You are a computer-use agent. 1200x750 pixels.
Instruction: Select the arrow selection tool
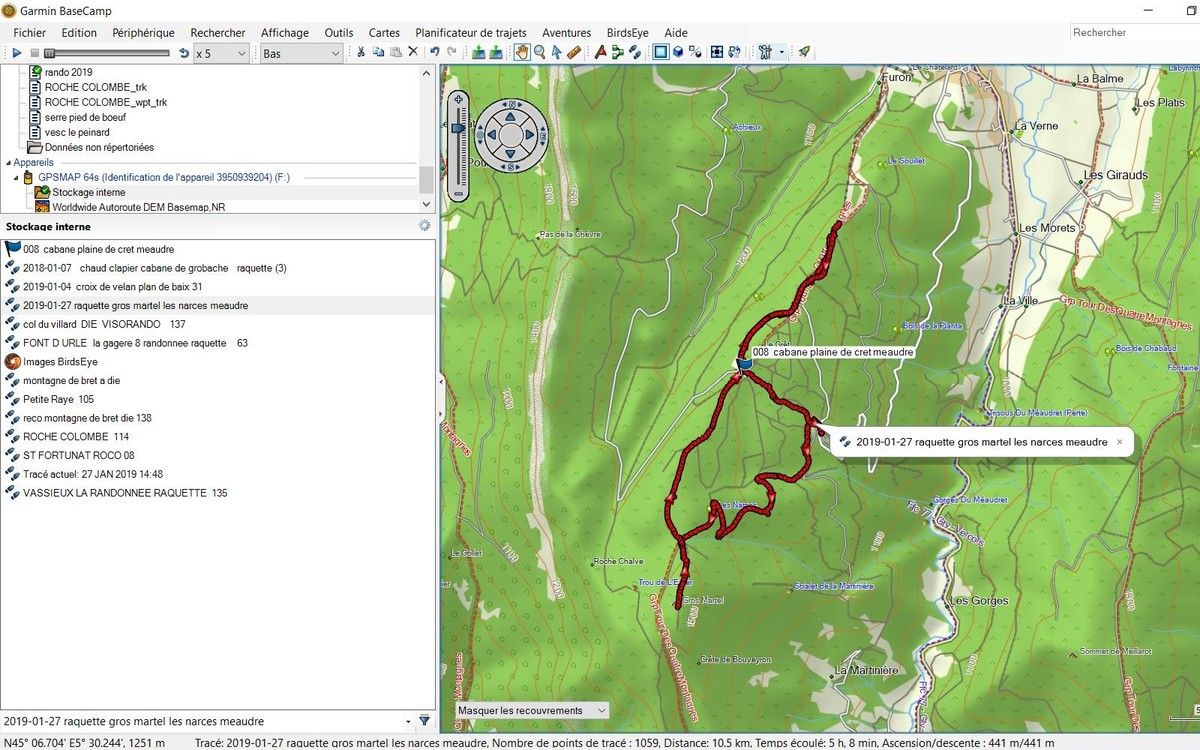pos(557,52)
